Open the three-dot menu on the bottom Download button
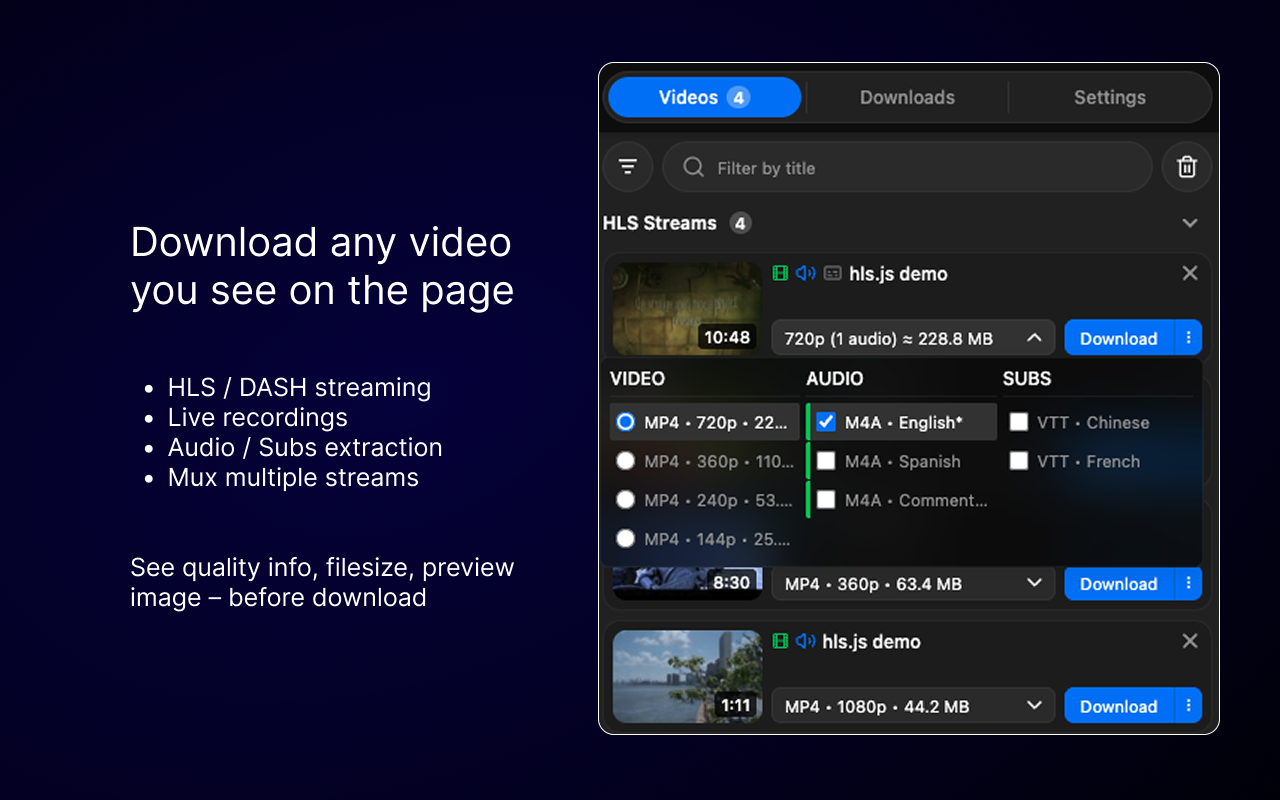The image size is (1280, 800). point(1191,706)
